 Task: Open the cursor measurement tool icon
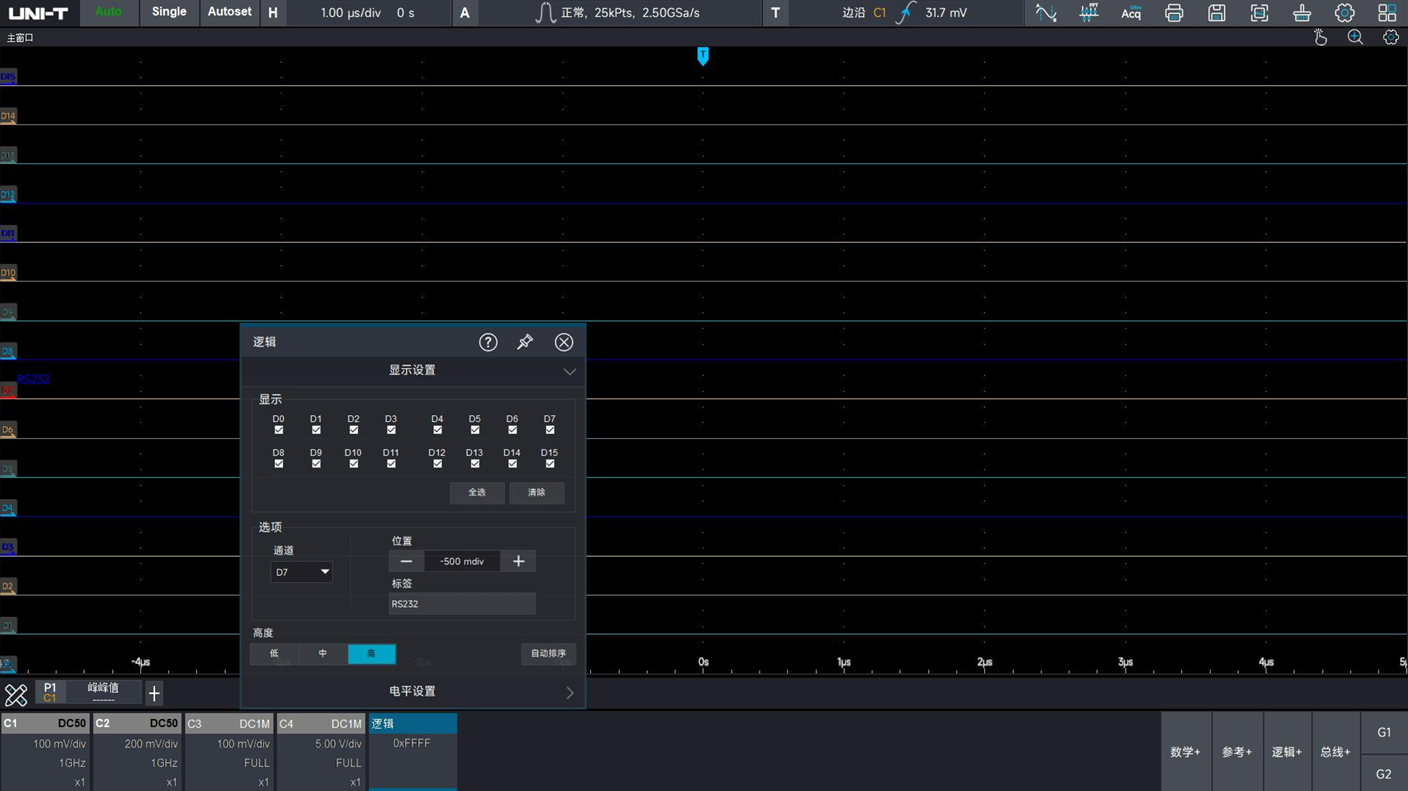click(x=1046, y=13)
